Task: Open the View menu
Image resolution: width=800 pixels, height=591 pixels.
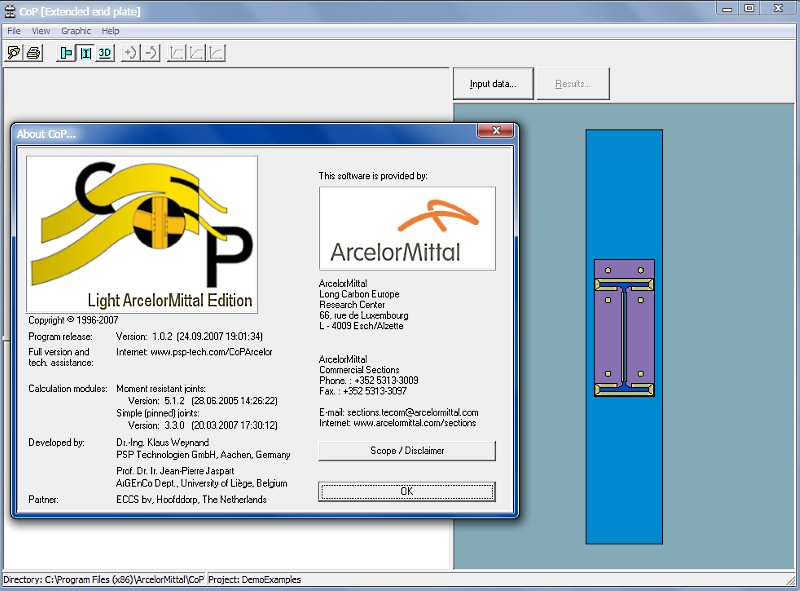Action: [x=41, y=31]
